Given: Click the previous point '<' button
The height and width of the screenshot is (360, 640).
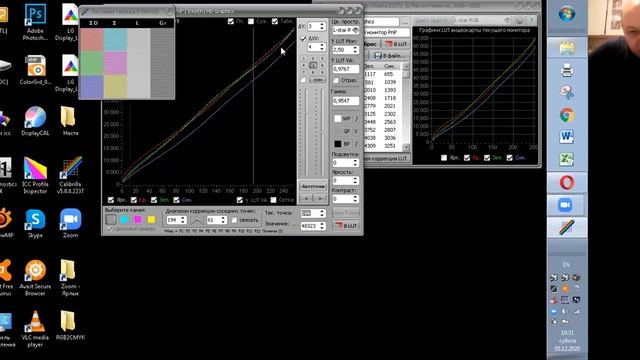Looking at the screenshot, I should click(306, 198).
